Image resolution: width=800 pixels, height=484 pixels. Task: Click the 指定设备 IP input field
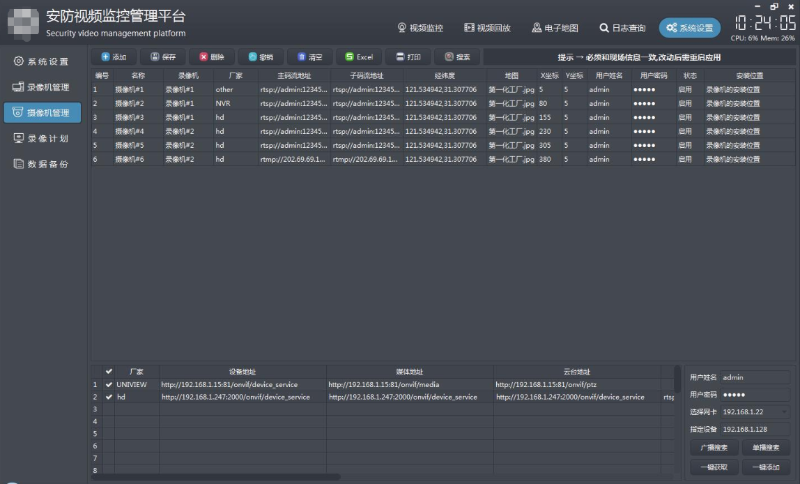click(756, 429)
